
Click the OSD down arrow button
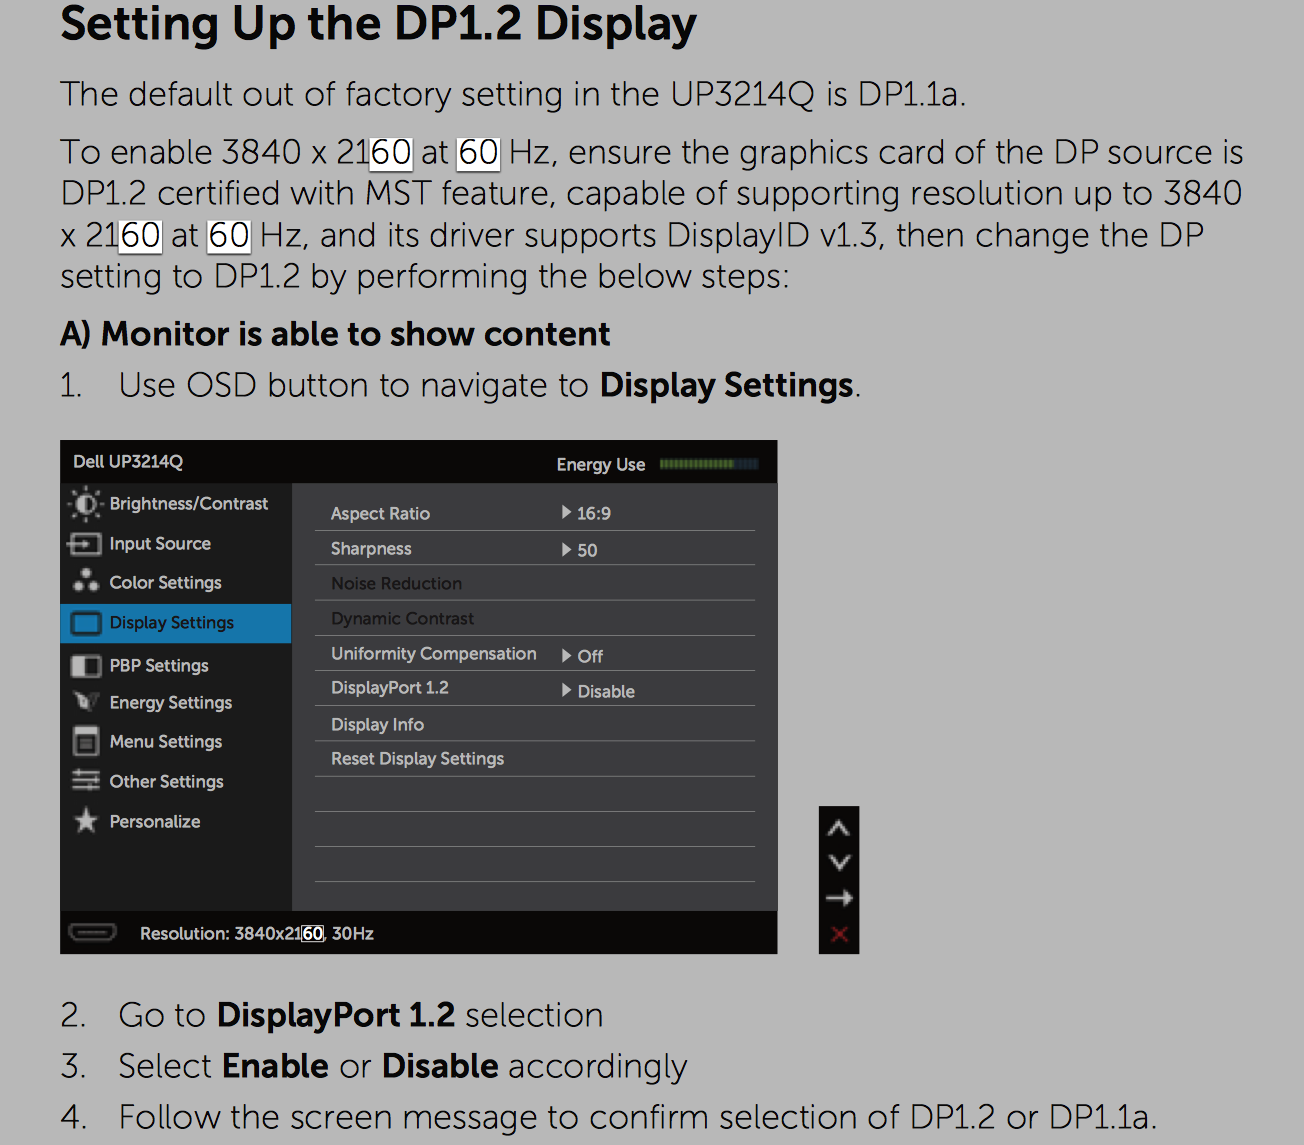(x=839, y=862)
